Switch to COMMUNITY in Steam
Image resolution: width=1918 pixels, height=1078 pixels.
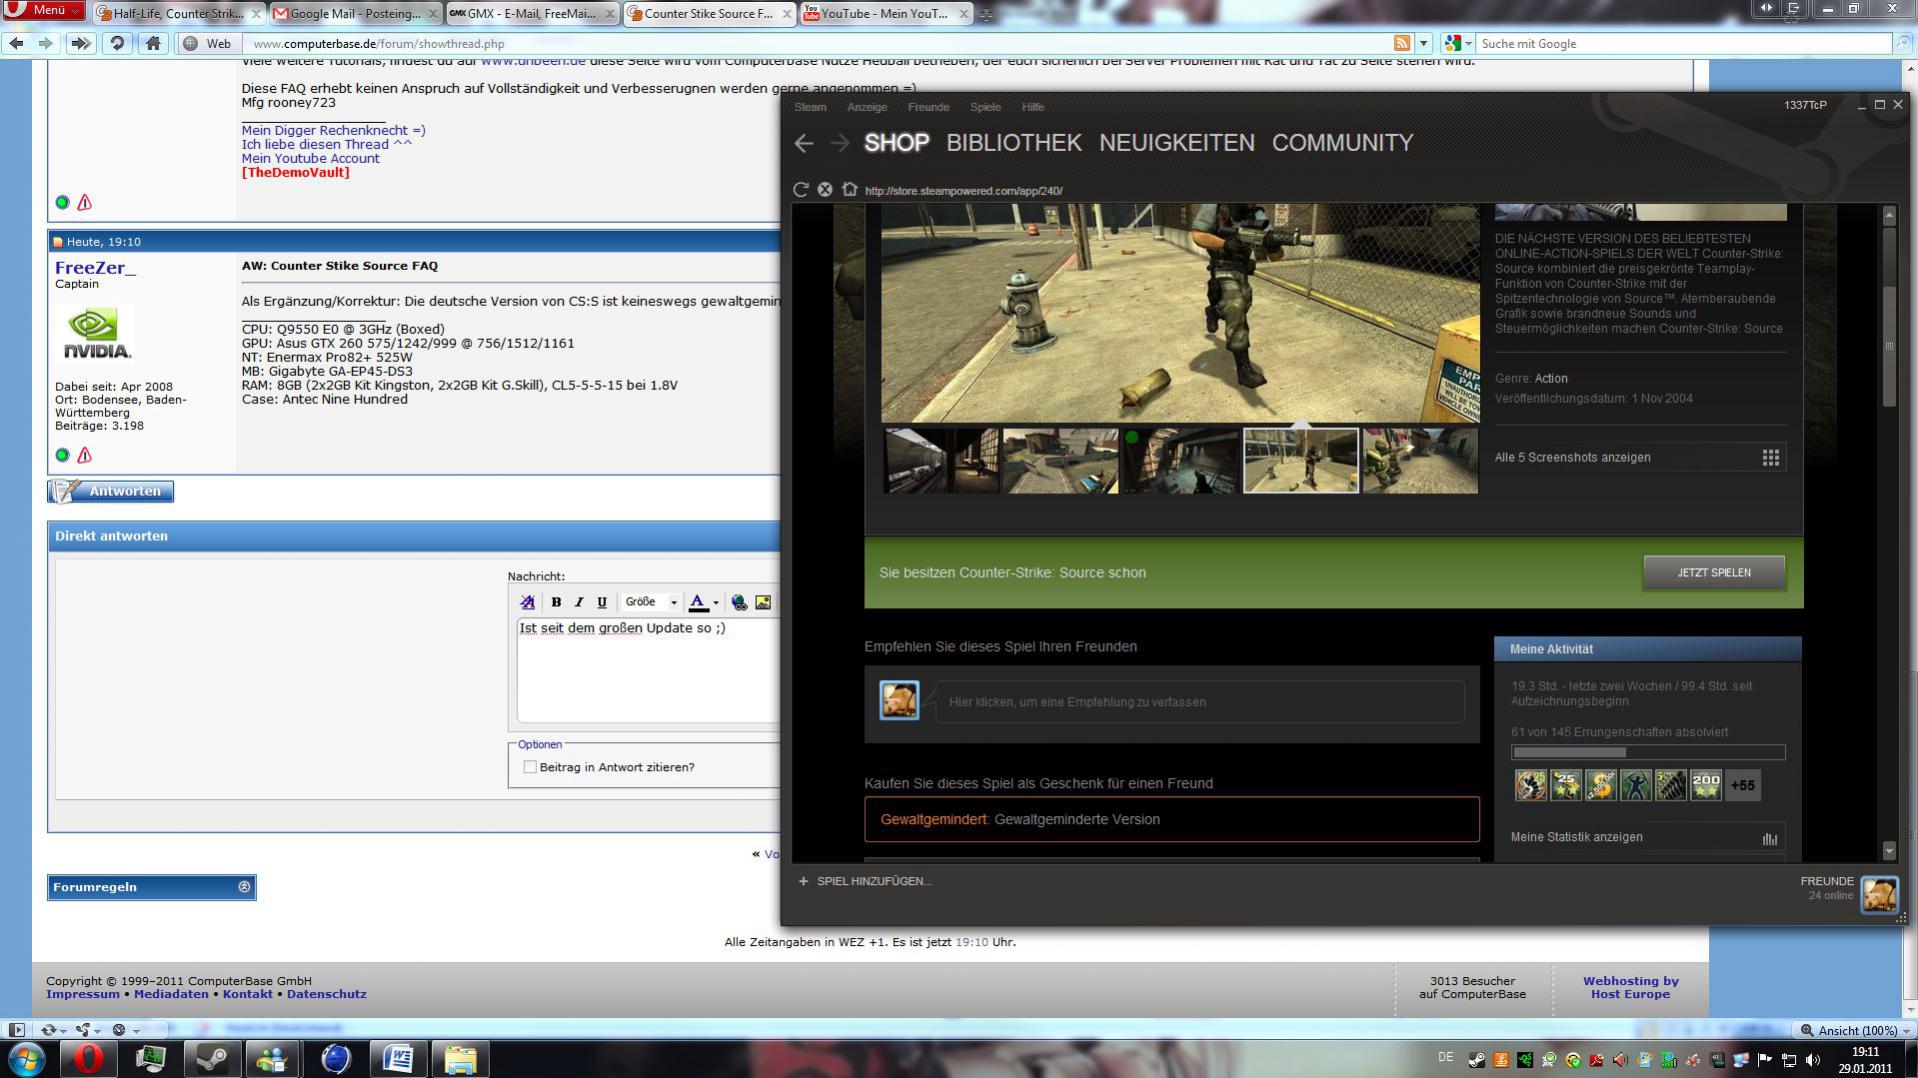coord(1342,143)
